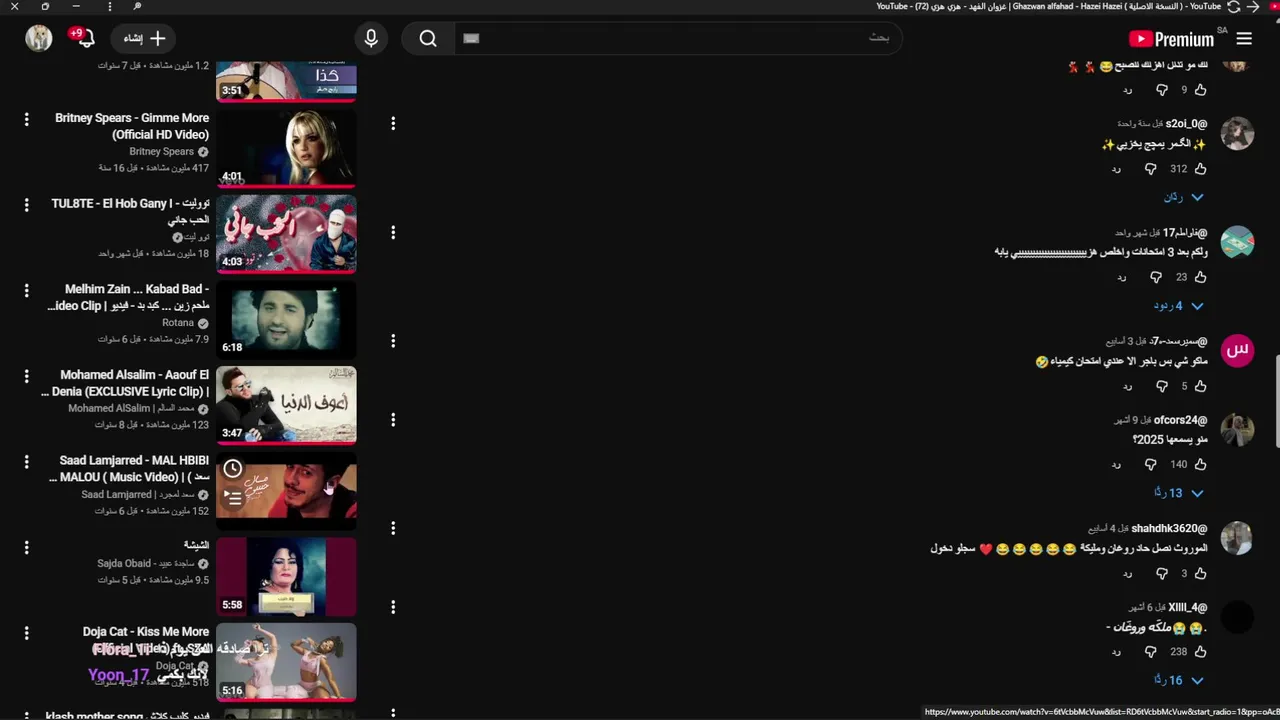Open action menu for ofcors24 comment
This screenshot has width=1280, height=720.
(393, 419)
